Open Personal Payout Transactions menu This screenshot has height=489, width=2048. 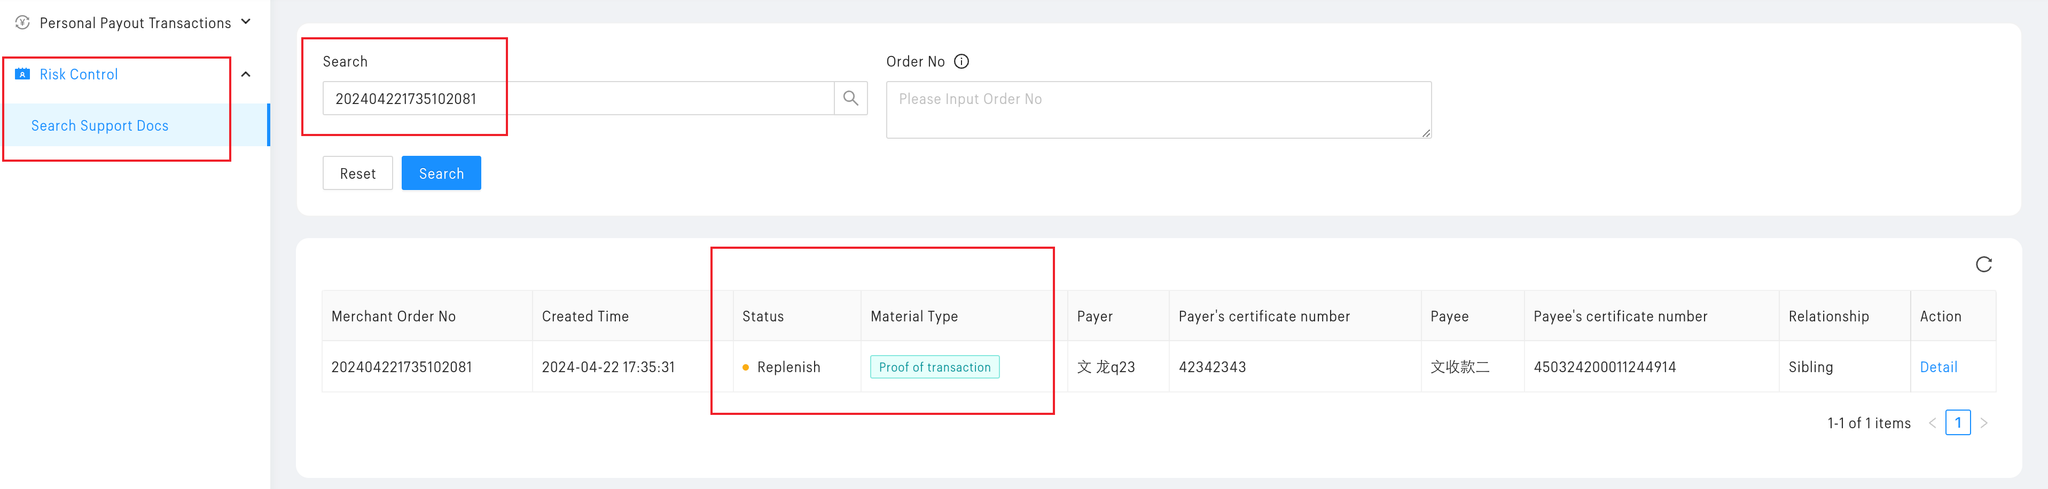(135, 22)
